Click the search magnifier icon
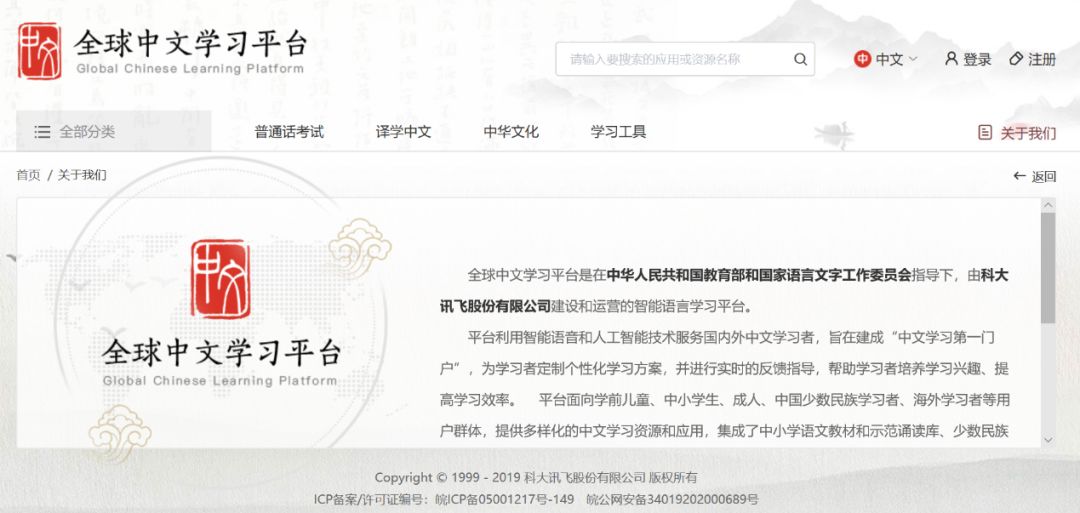The image size is (1080, 513). [800, 59]
